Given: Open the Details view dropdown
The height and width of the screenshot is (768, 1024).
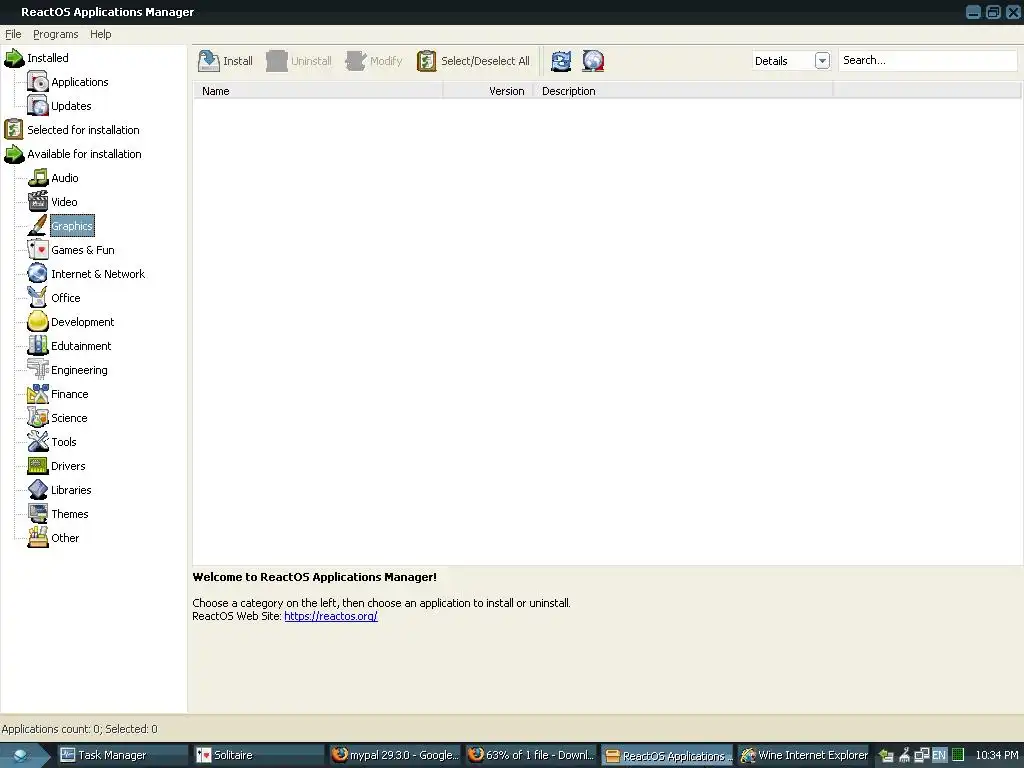Looking at the screenshot, I should pyautogui.click(x=822, y=61).
